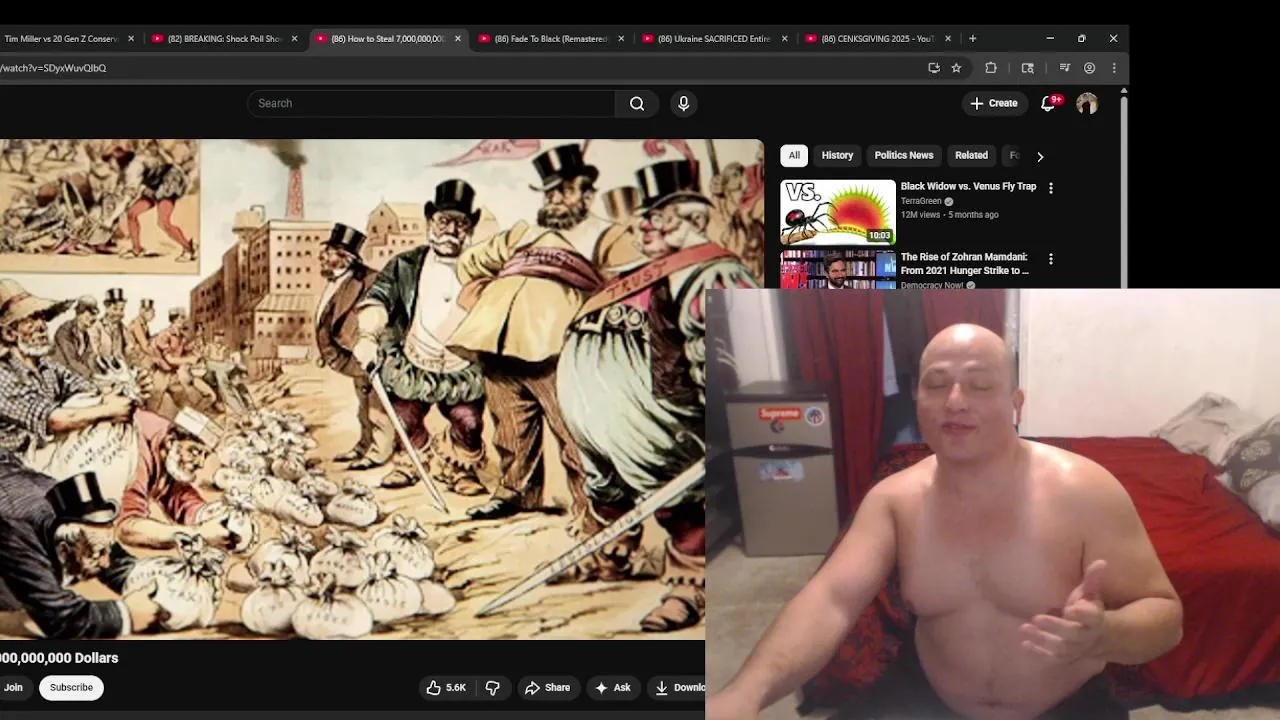
Task: Click the video player cartoon frame
Action: pyautogui.click(x=381, y=389)
